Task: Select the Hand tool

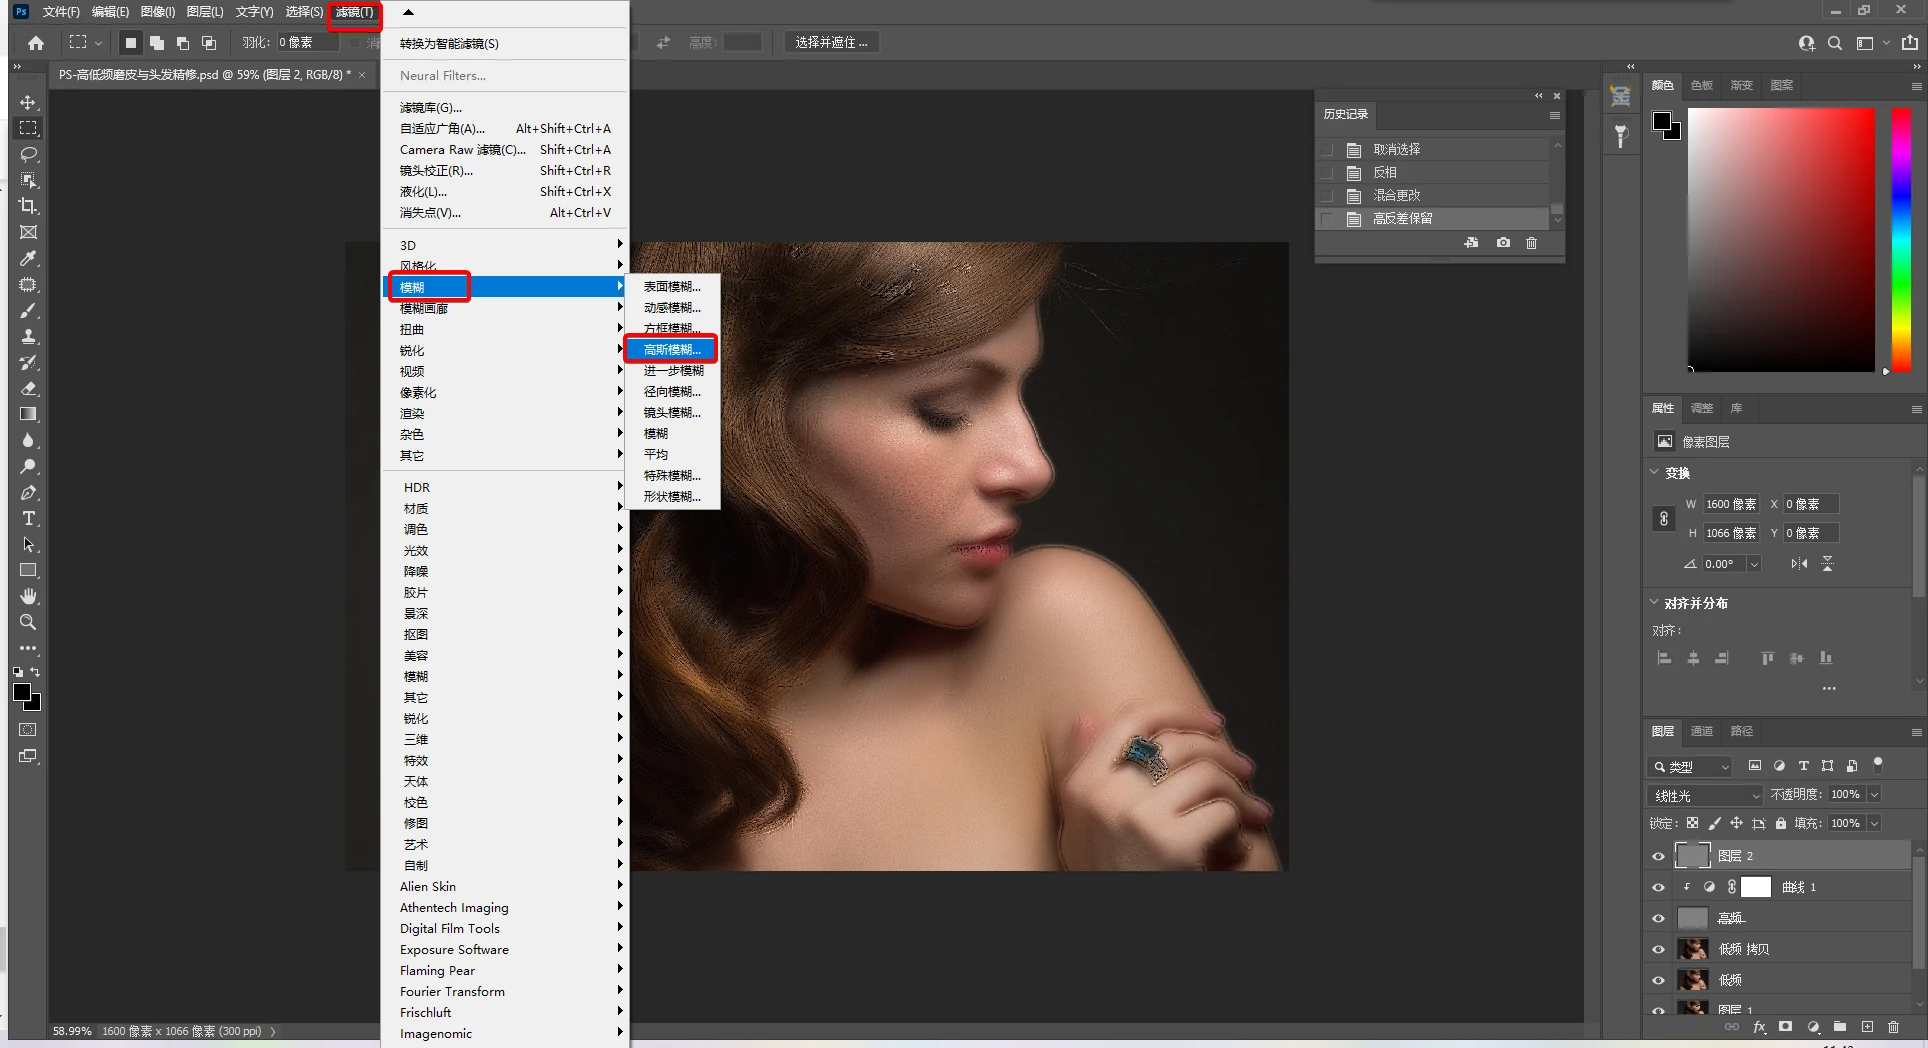Action: point(28,596)
